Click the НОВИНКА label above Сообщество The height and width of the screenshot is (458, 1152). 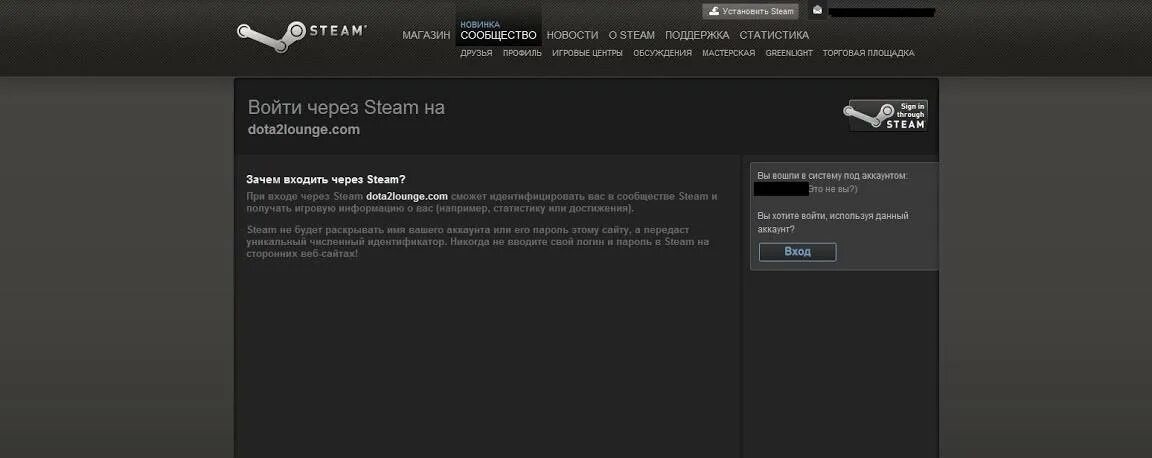tap(480, 24)
